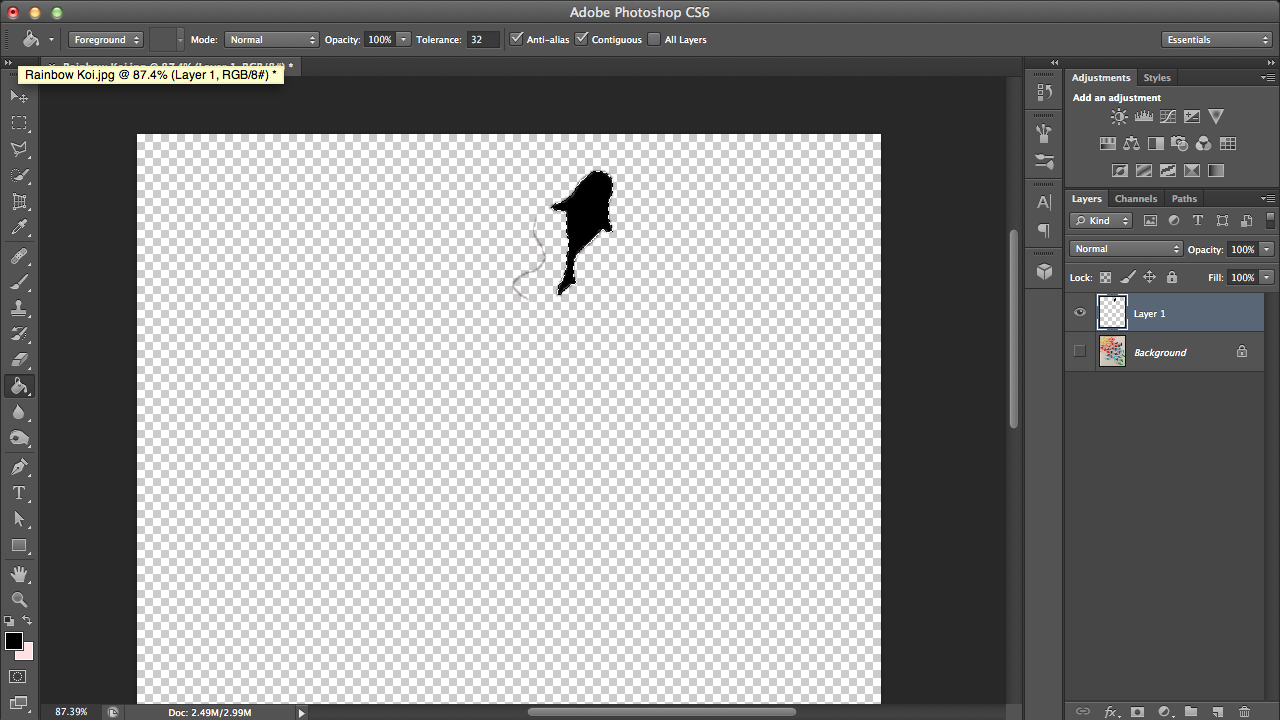
Task: Click the foreground color swatch
Action: pos(14,643)
